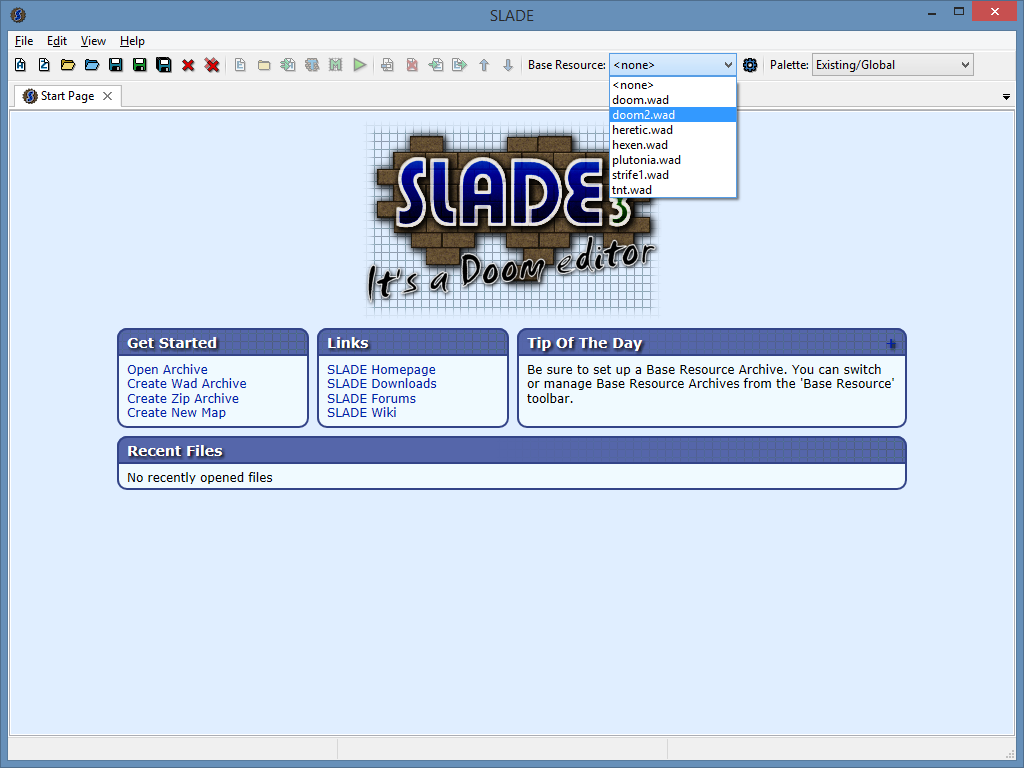This screenshot has height=768, width=1024.
Task: Click the Create Zip Archive link
Action: click(x=183, y=398)
